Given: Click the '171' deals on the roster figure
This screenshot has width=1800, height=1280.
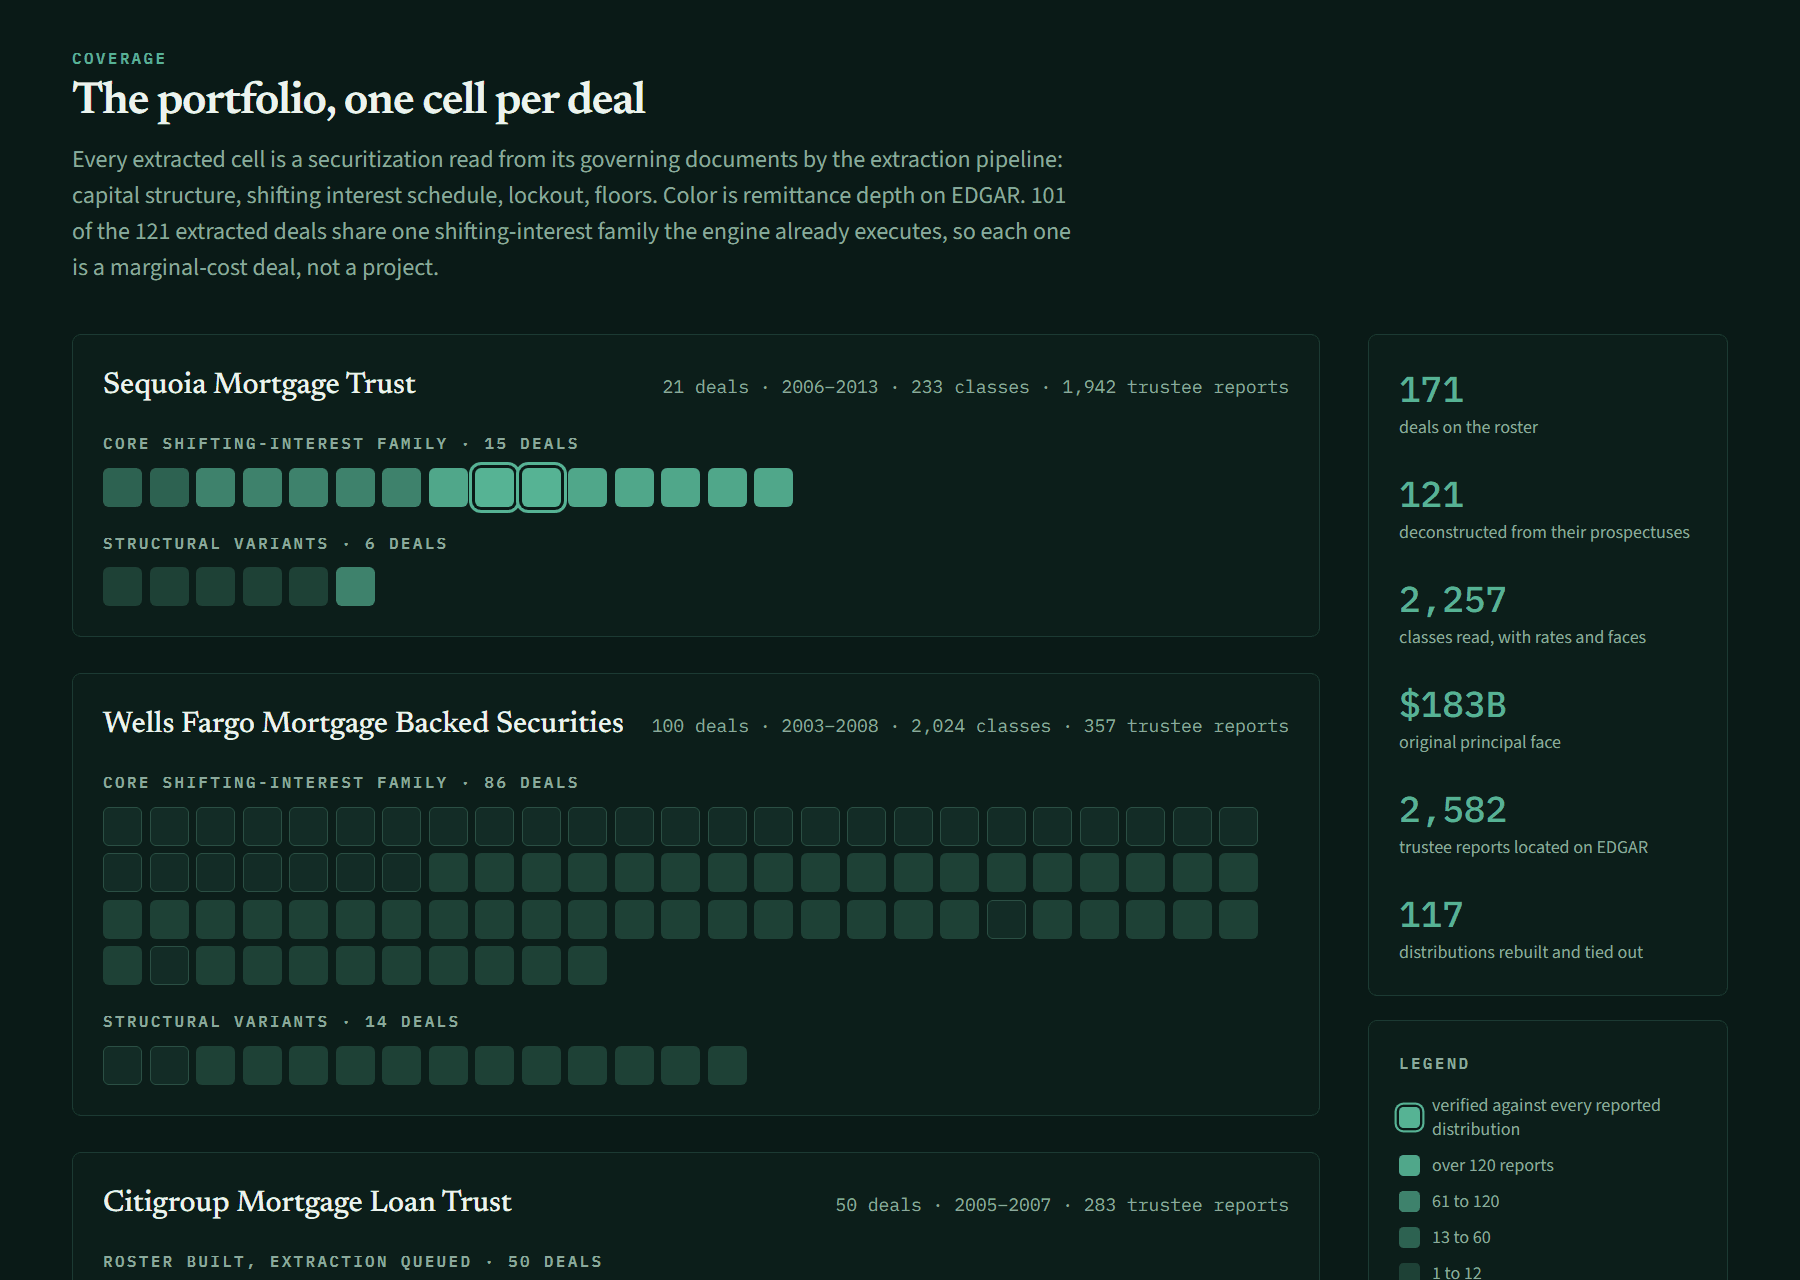Looking at the screenshot, I should (1431, 390).
